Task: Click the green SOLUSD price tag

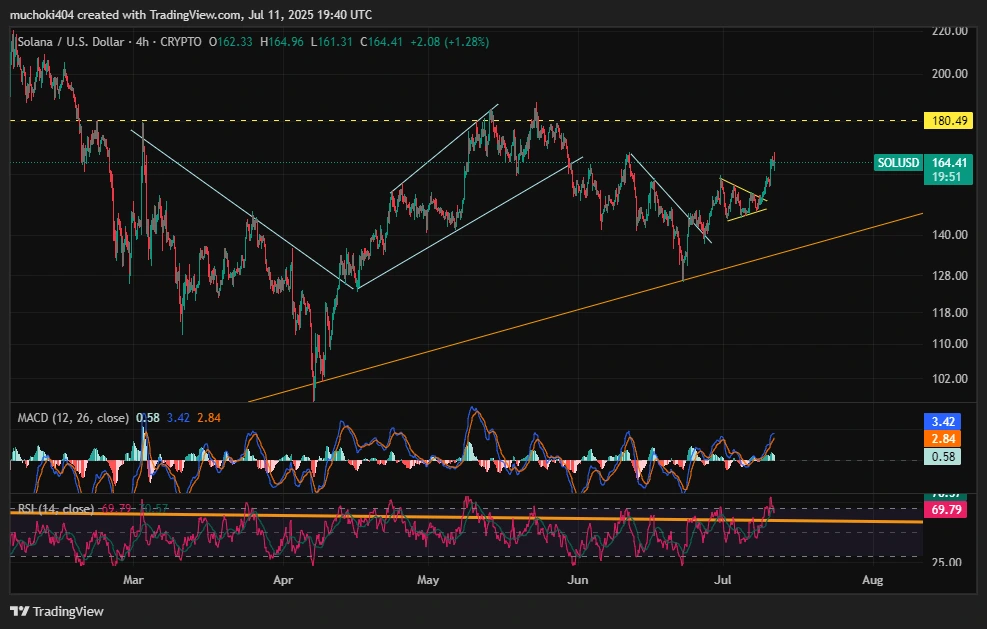Action: tap(897, 162)
